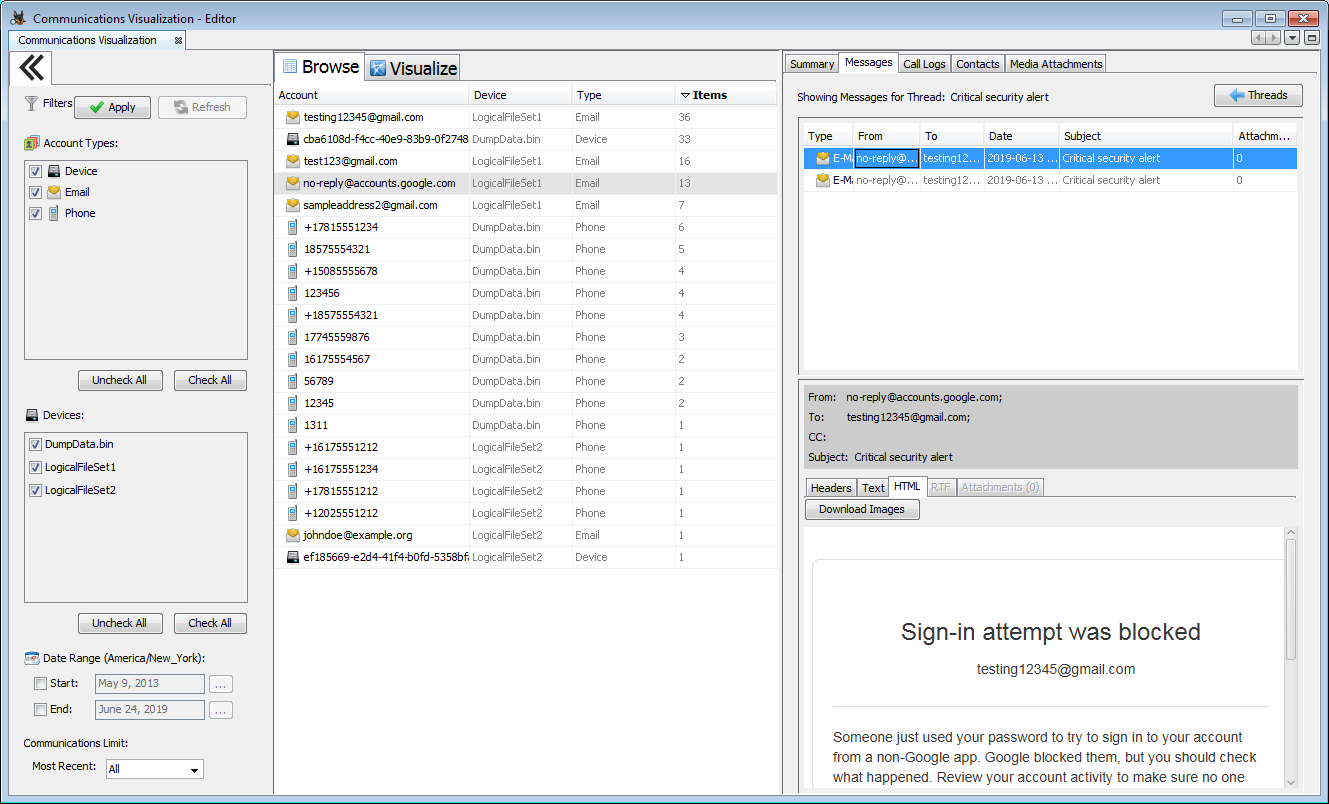Click envelope icon beside johndoe@example.org
Viewport: 1329px width, 804px height.
[292, 535]
